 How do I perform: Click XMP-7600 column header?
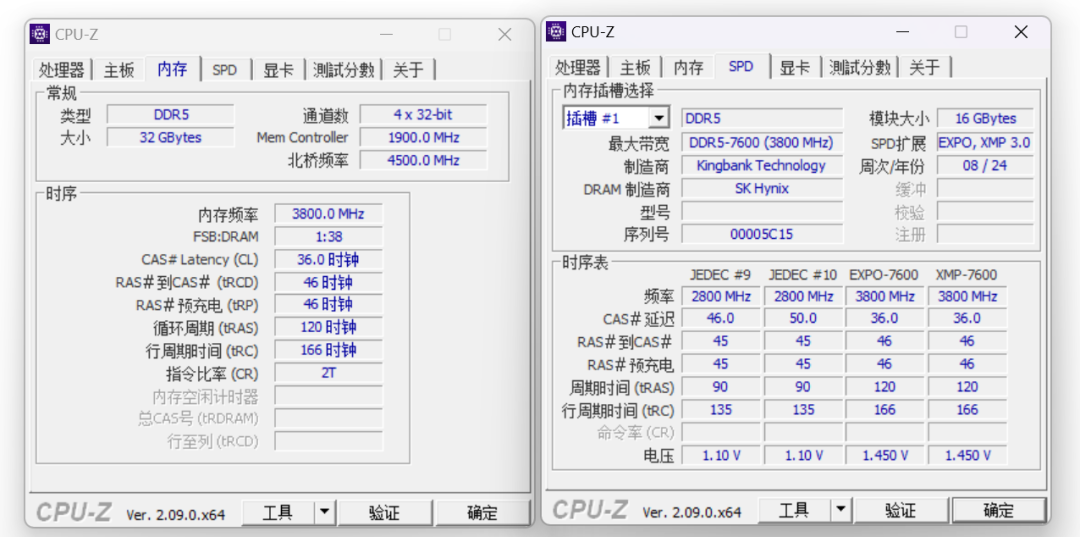966,275
